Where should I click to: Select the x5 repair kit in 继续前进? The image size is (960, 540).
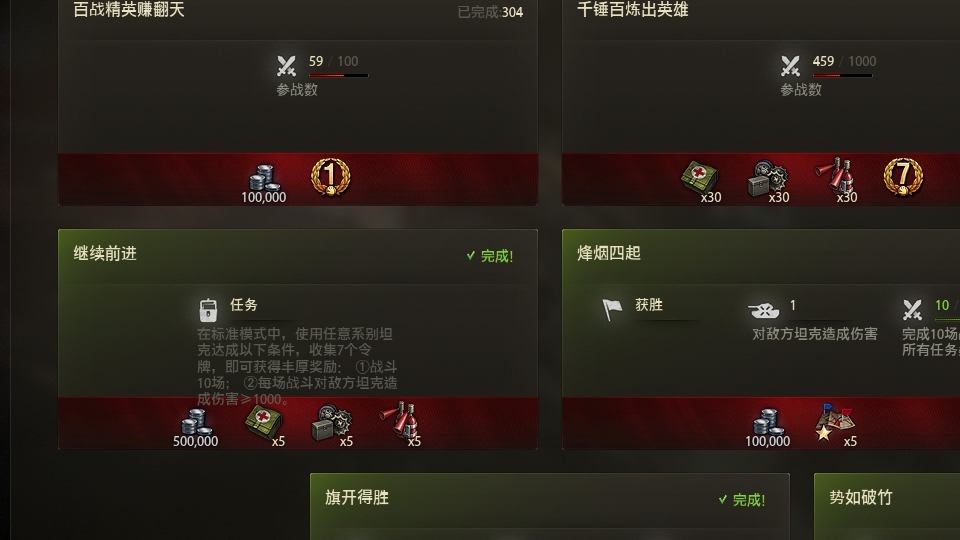tap(332, 426)
